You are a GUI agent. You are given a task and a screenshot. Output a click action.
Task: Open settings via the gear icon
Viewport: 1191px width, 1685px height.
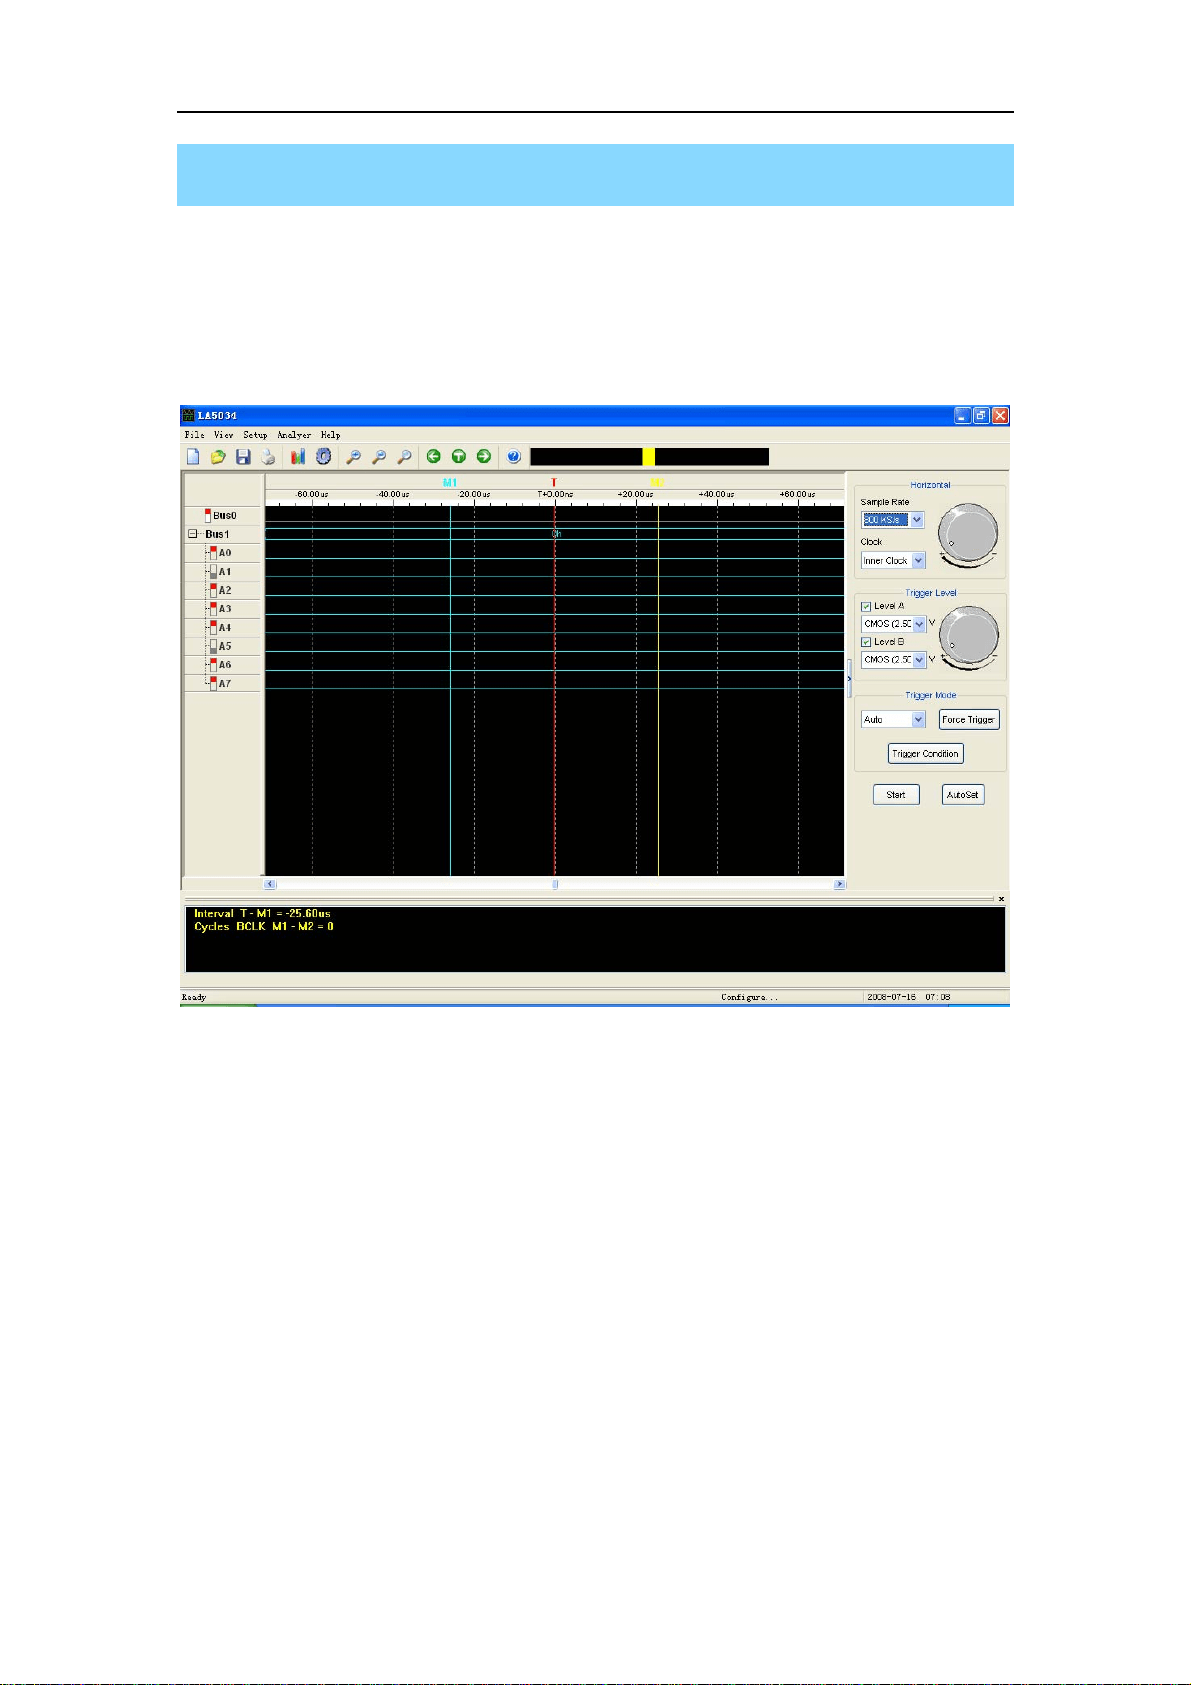tap(323, 457)
